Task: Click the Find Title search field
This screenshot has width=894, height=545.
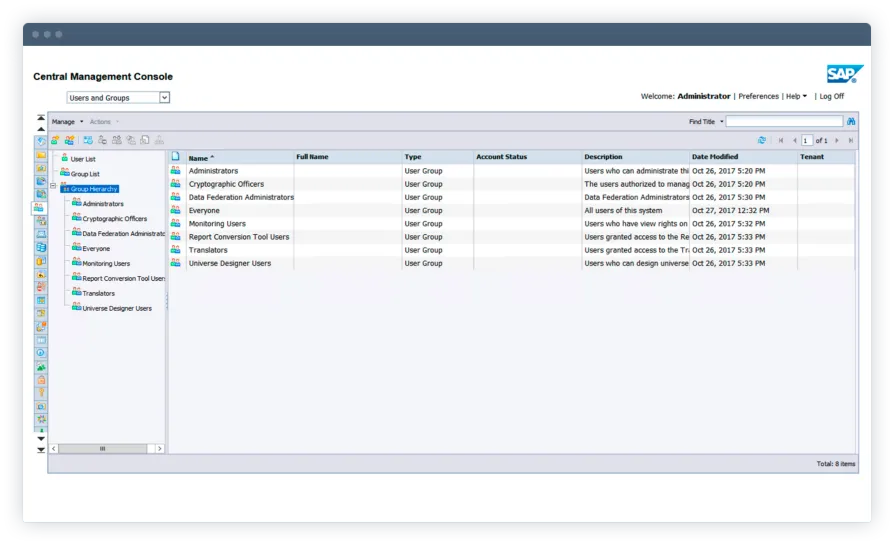Action: [782, 122]
